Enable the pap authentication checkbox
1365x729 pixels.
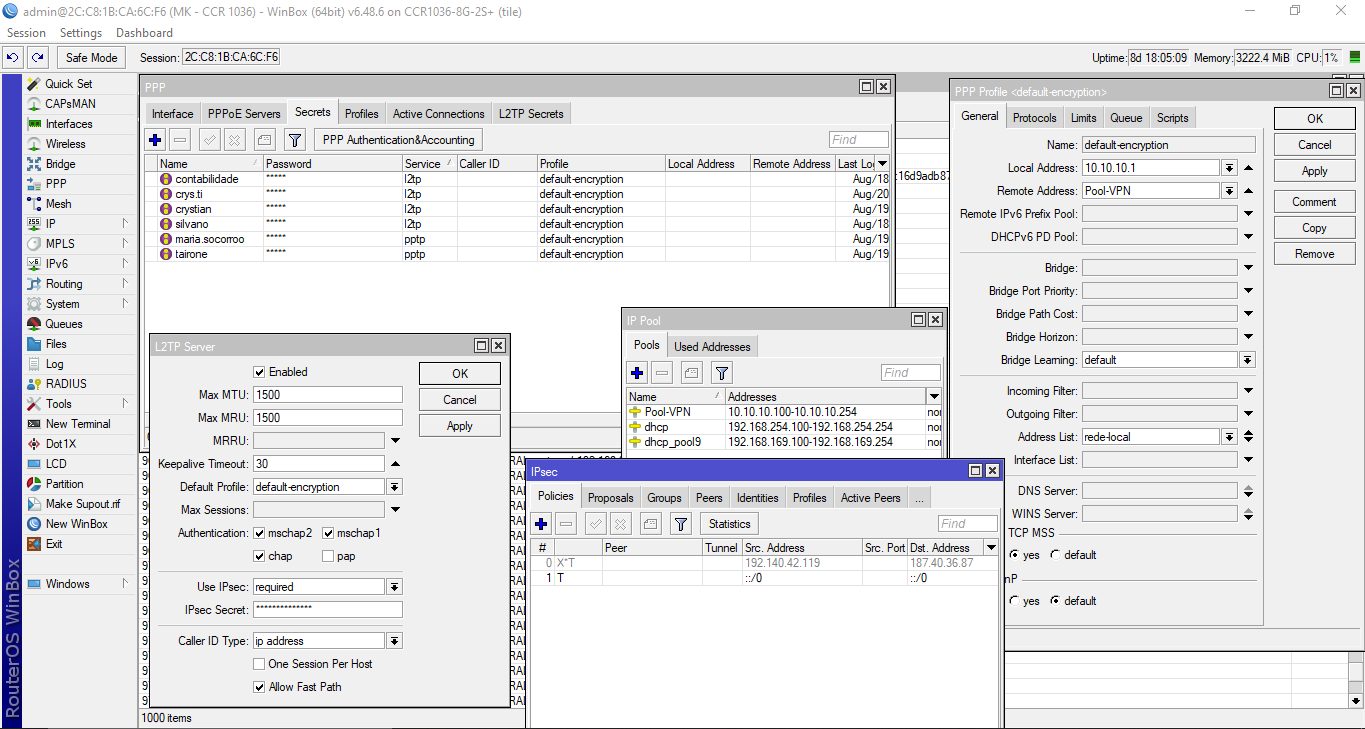coord(328,556)
